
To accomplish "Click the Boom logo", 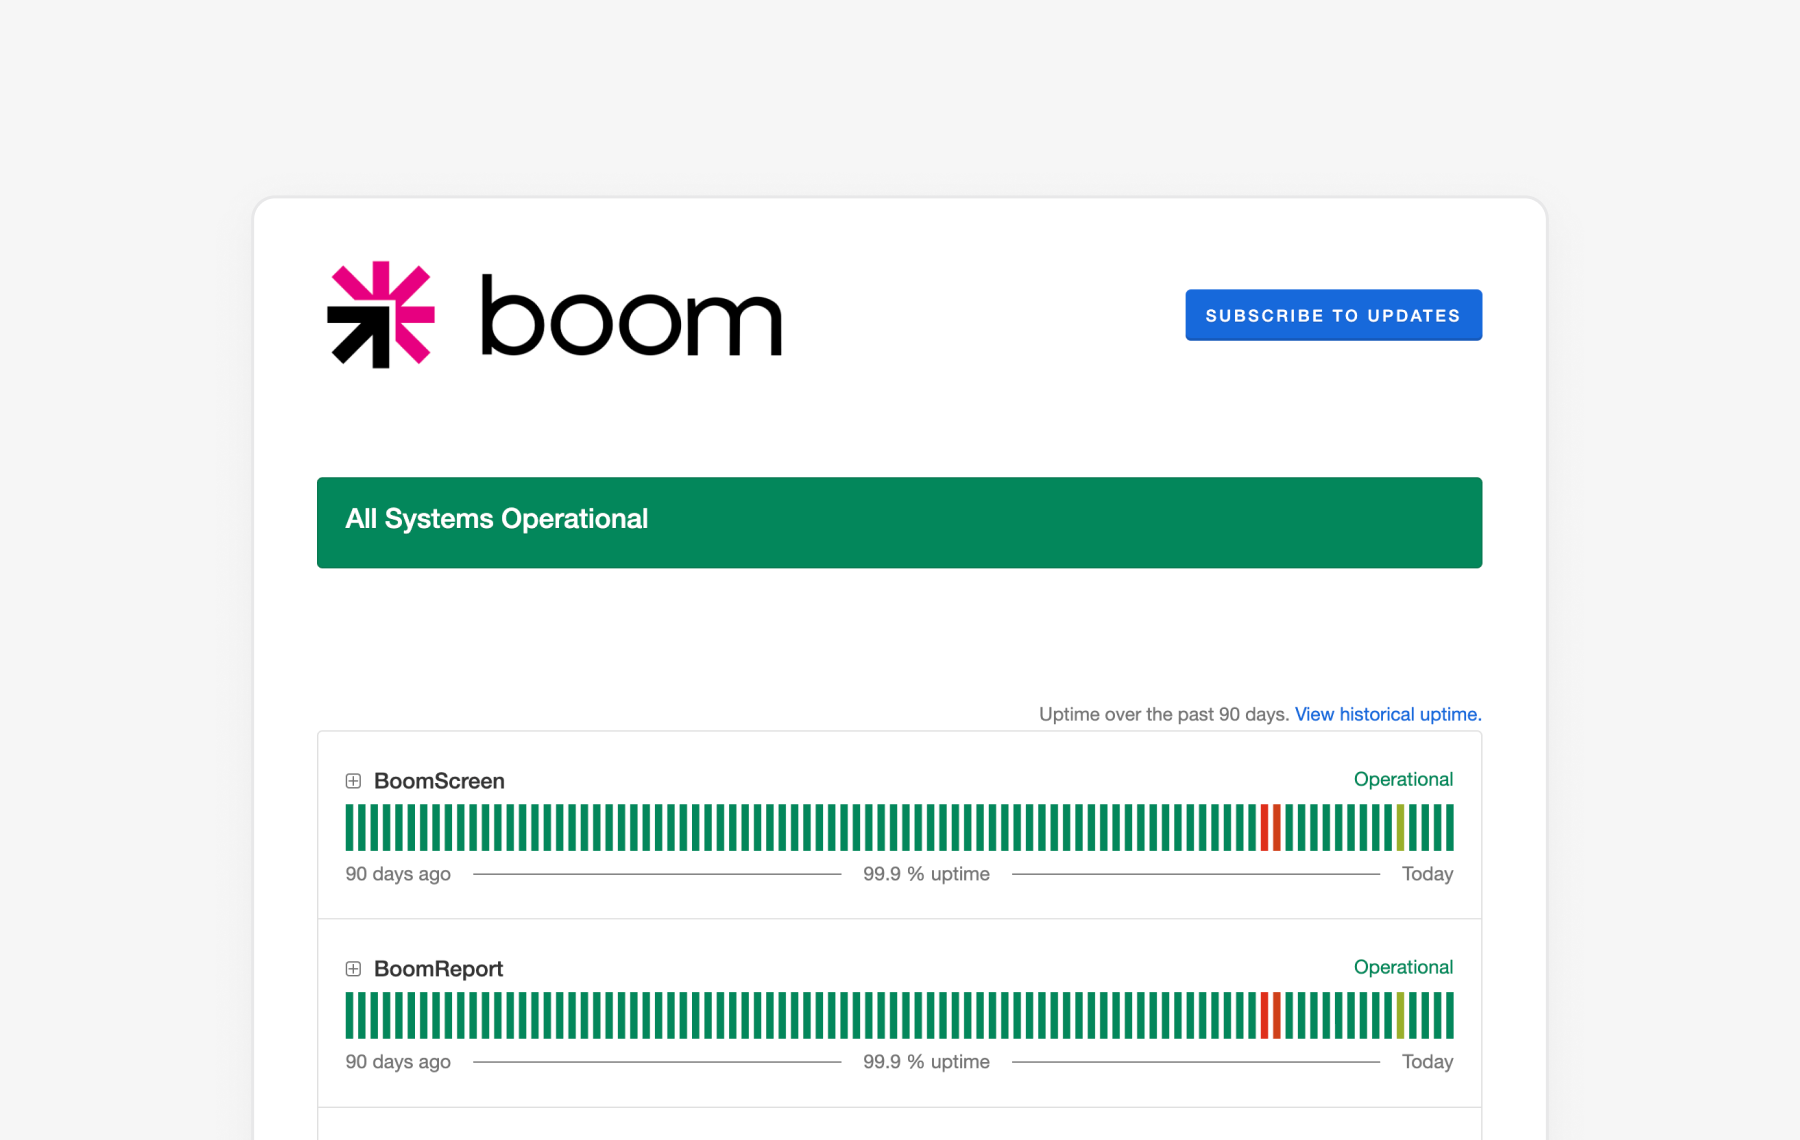I will coord(555,315).
